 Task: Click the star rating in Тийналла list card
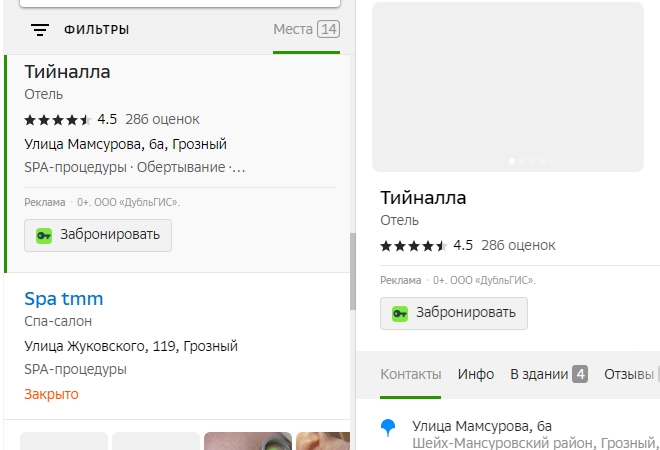coord(58,119)
